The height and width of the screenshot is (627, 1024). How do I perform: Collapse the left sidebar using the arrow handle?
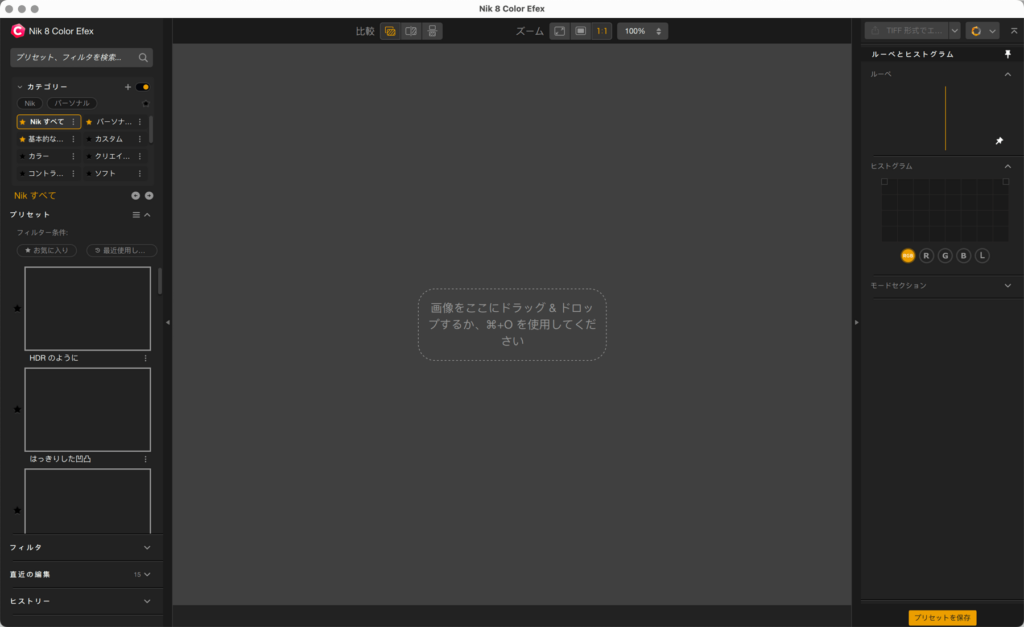168,323
